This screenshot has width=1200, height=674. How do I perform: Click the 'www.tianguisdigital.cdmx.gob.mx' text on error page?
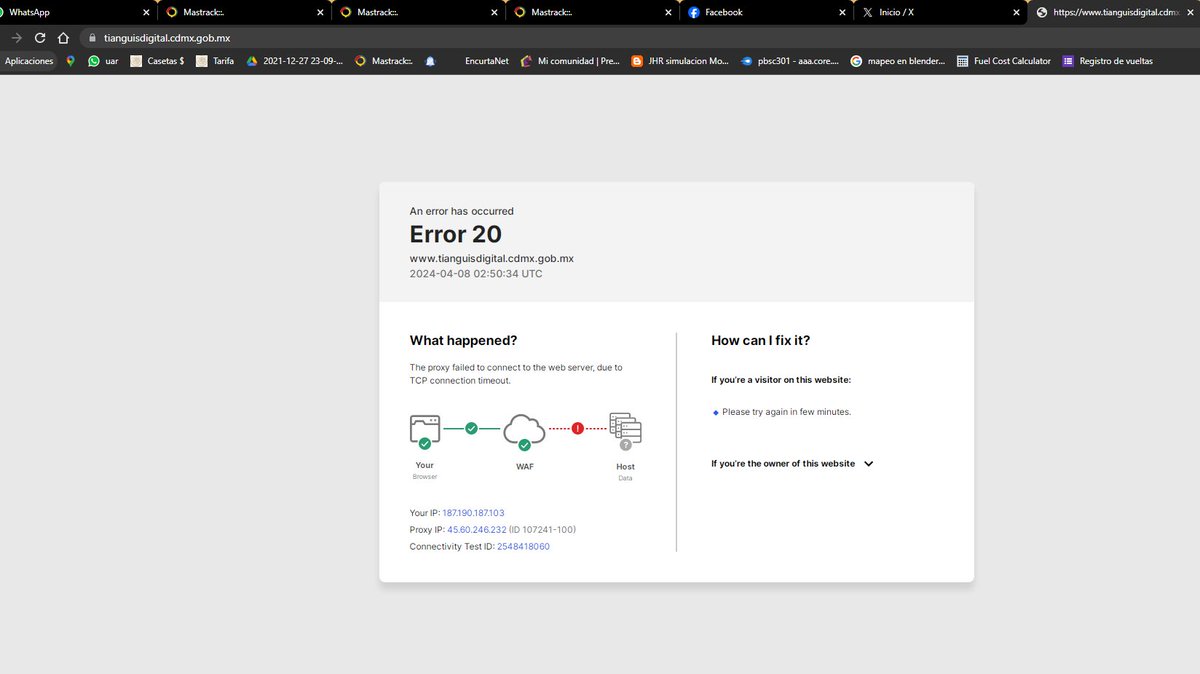[492, 258]
